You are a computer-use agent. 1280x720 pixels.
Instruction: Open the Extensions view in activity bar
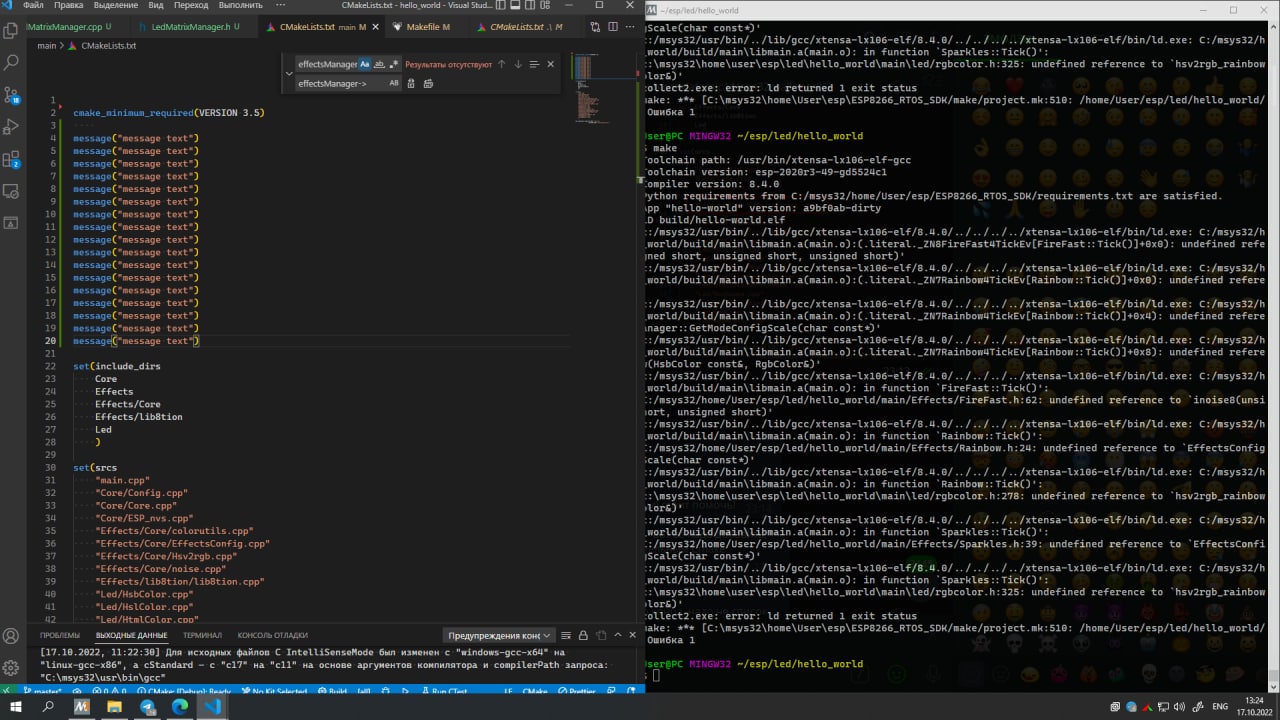tap(12, 159)
